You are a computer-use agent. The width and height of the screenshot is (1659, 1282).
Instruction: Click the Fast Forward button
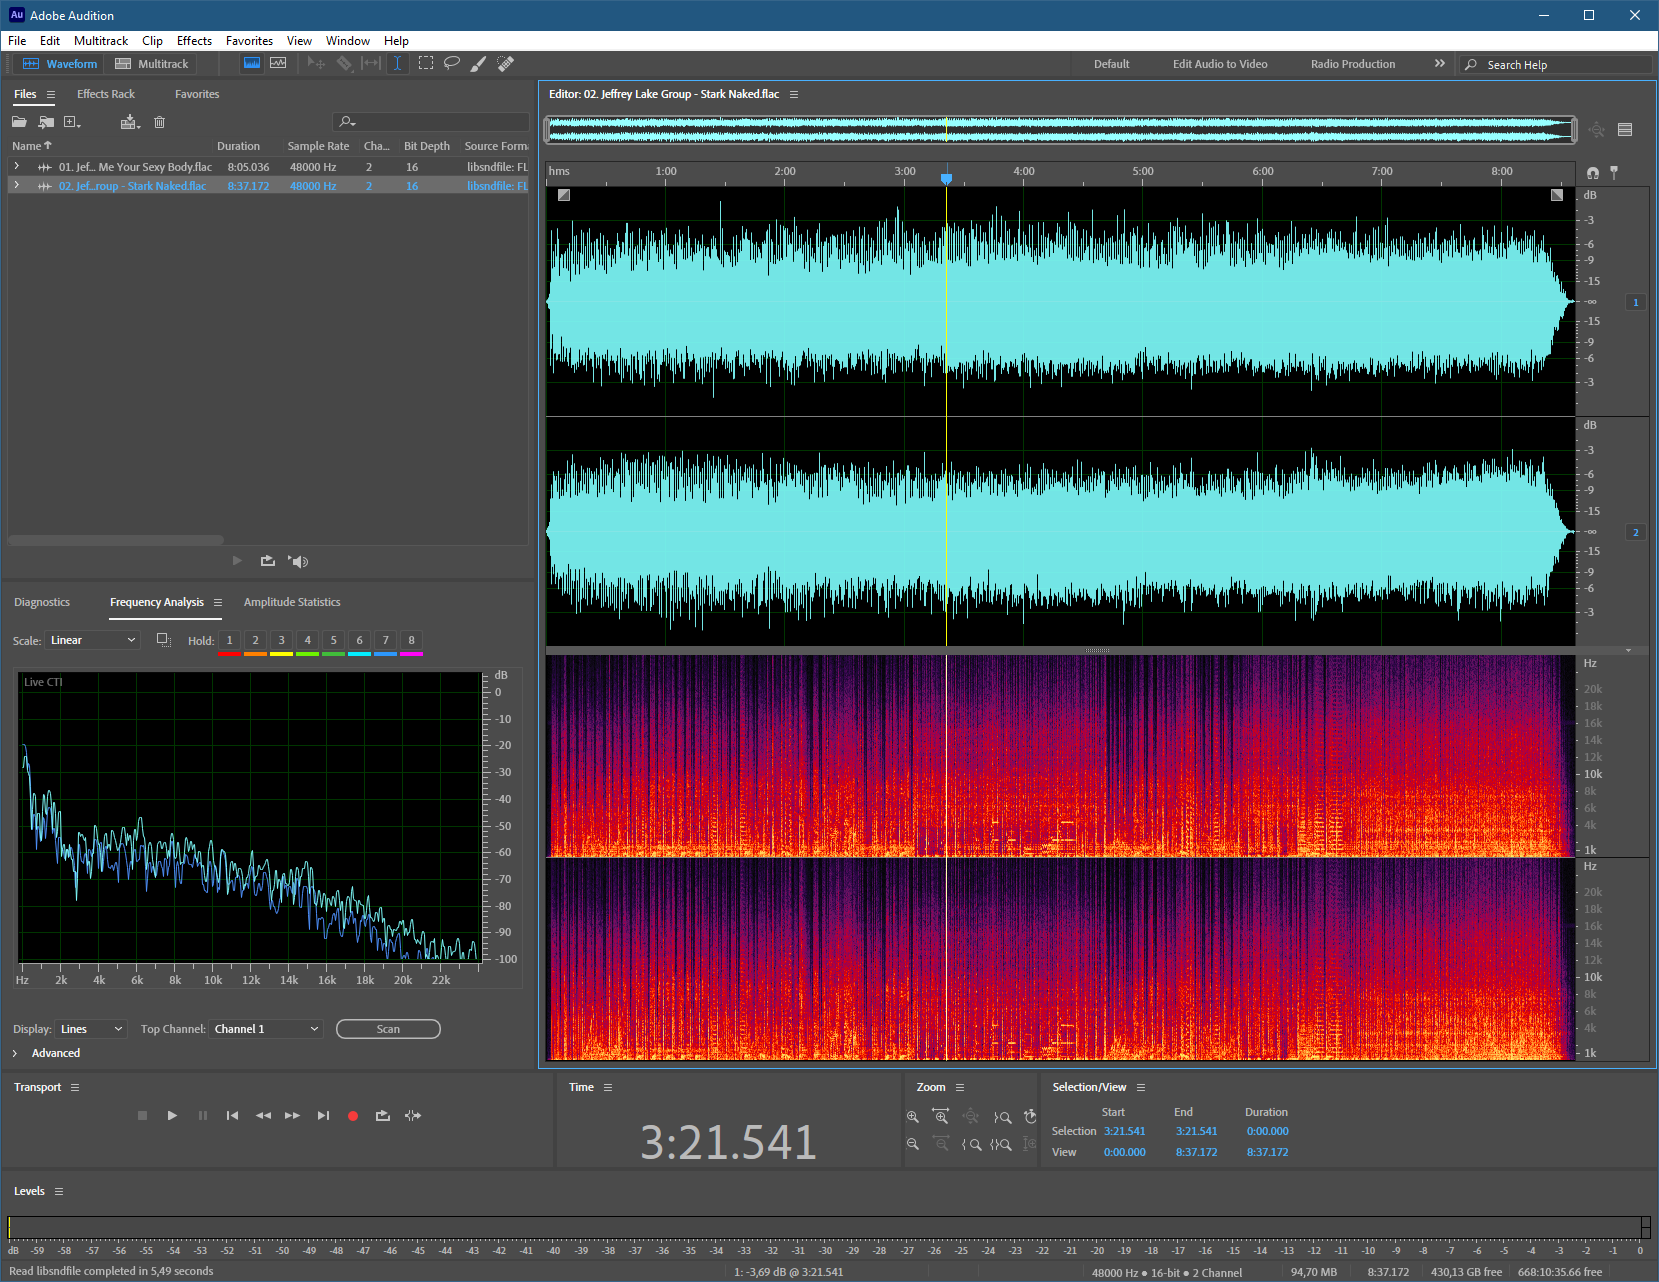pyautogui.click(x=292, y=1115)
